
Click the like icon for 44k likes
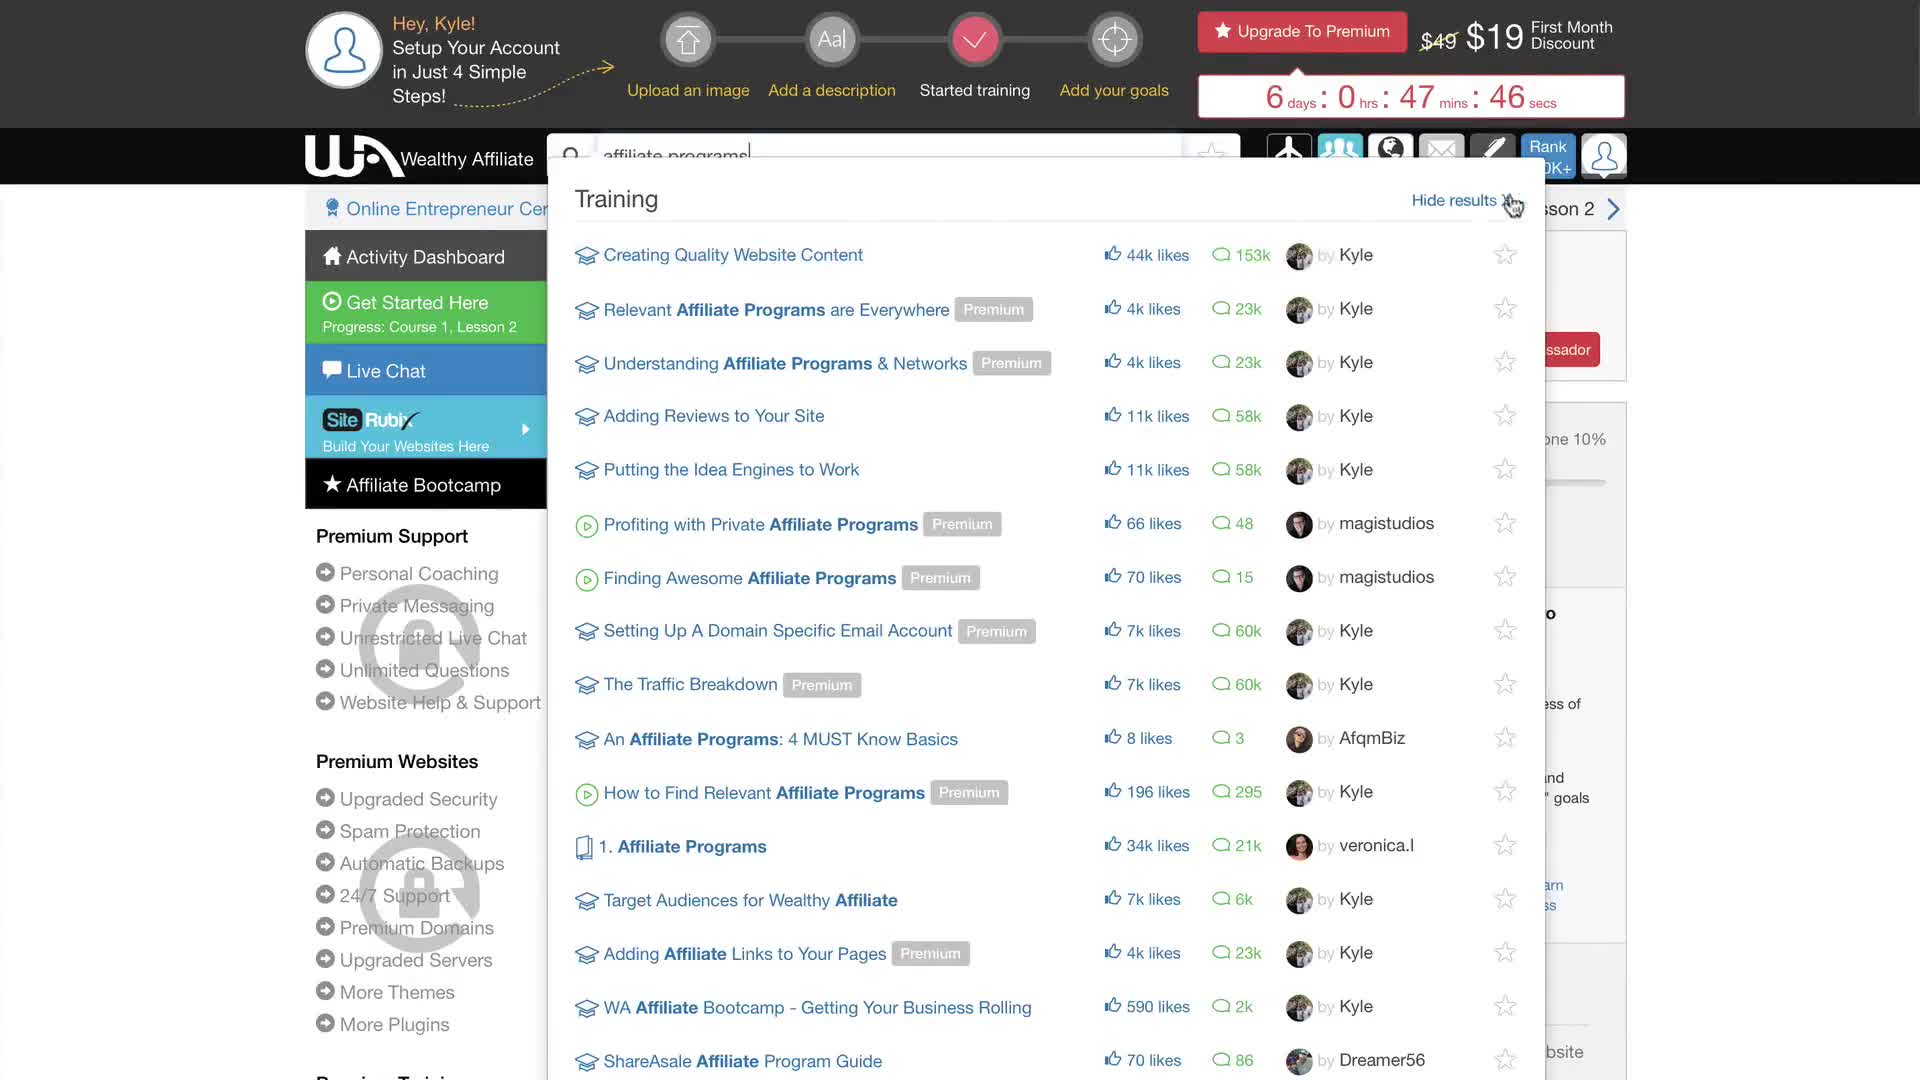point(1112,254)
